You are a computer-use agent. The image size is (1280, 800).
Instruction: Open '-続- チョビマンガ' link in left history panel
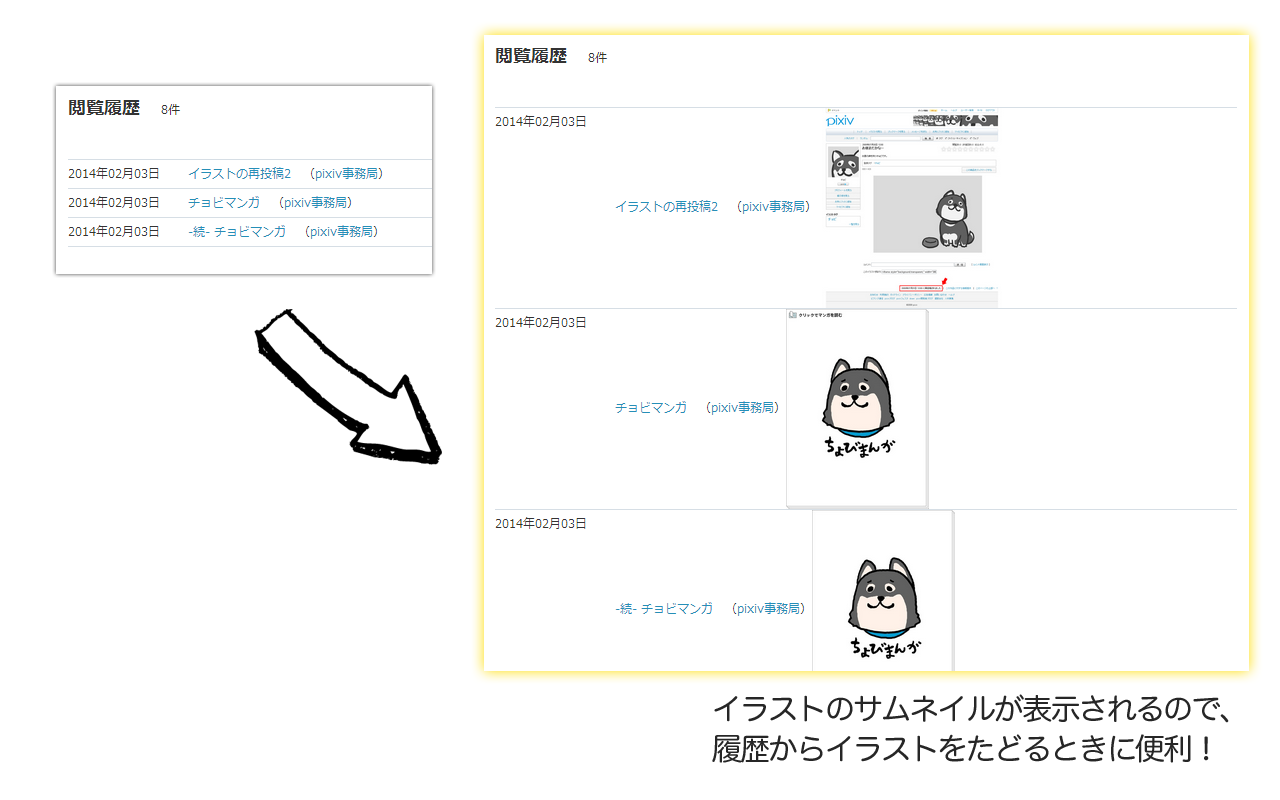[237, 231]
